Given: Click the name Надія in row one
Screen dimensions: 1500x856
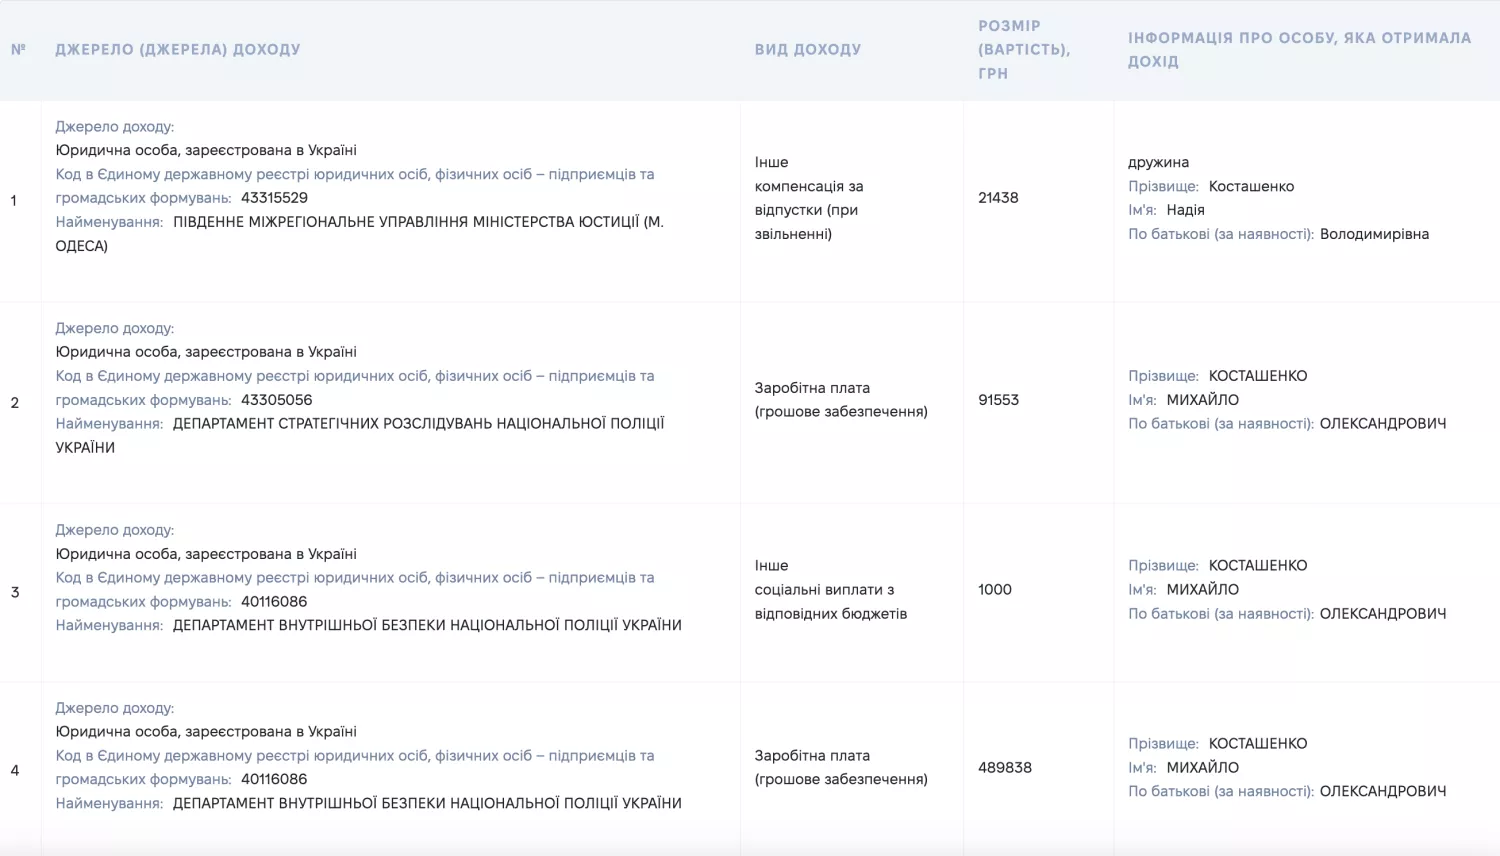Looking at the screenshot, I should 1185,210.
